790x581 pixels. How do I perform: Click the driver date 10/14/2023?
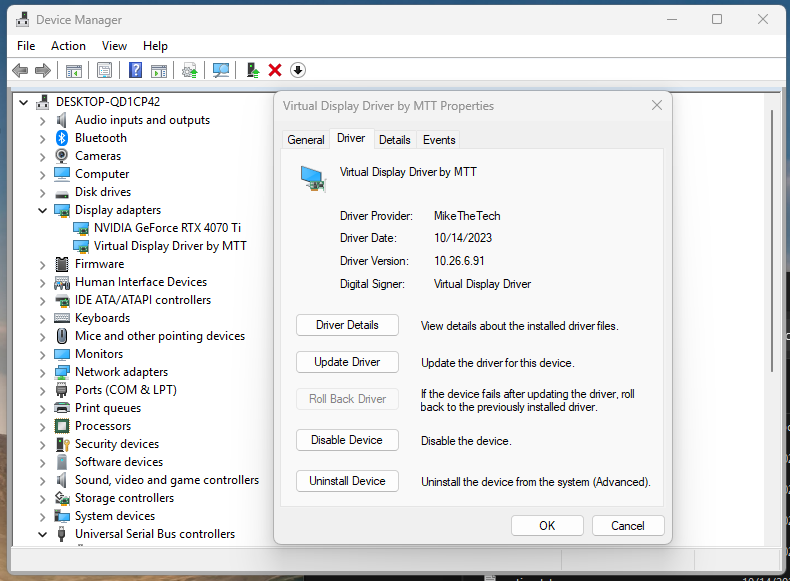[x=463, y=238]
